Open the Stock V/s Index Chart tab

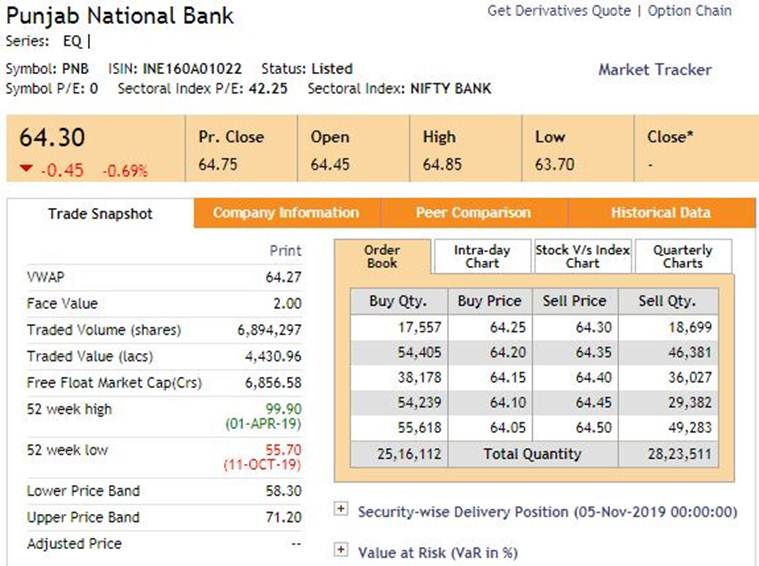(x=582, y=256)
